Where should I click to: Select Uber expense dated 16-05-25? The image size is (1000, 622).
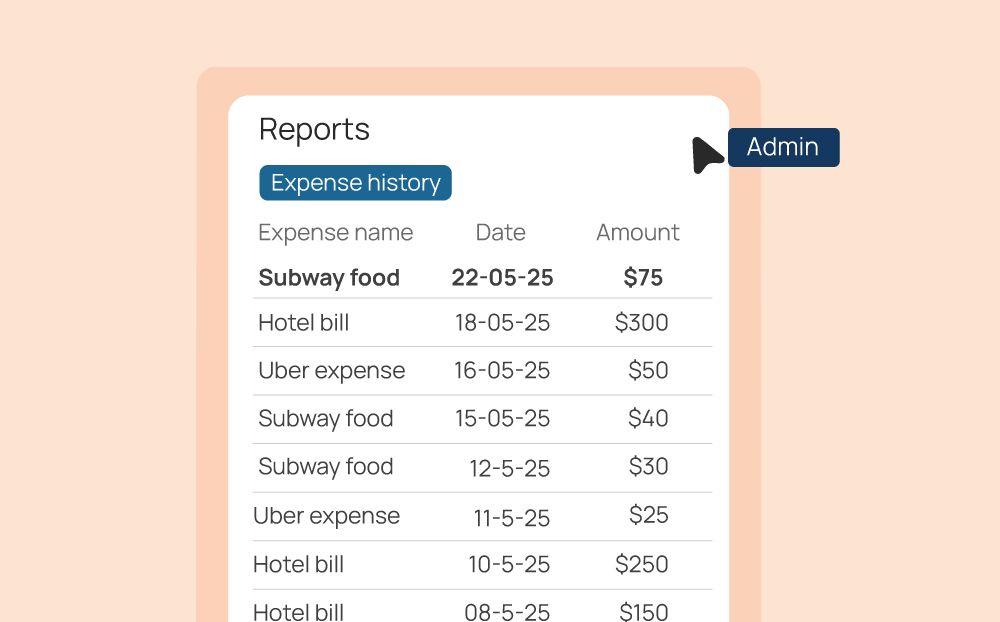(x=482, y=371)
